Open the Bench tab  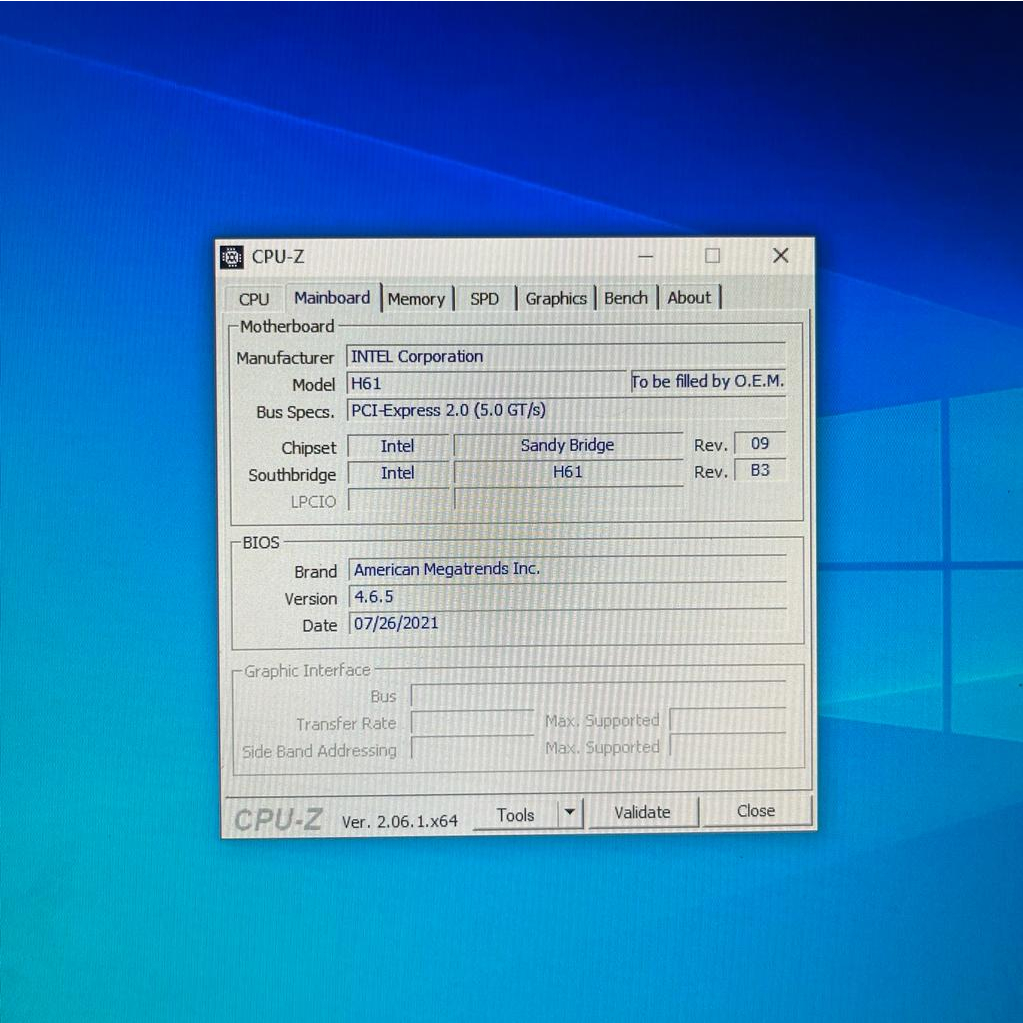[x=626, y=298]
